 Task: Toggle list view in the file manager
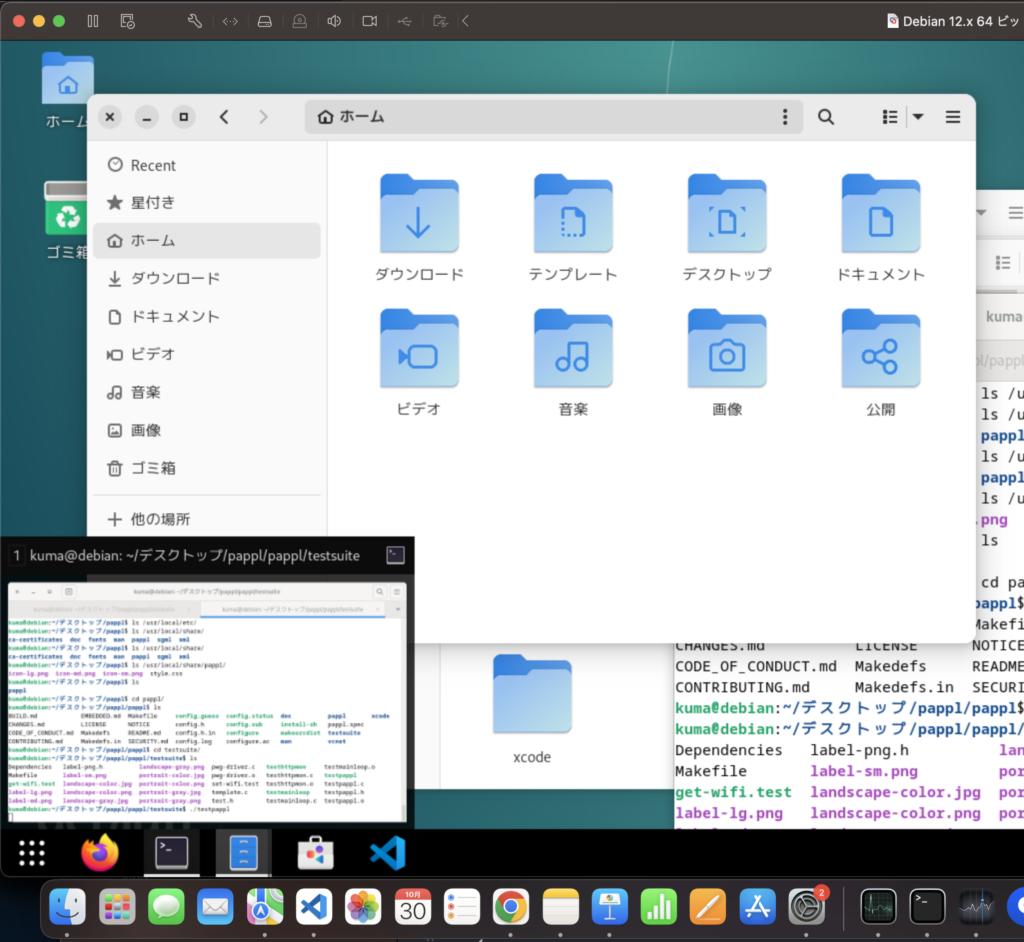(x=890, y=117)
